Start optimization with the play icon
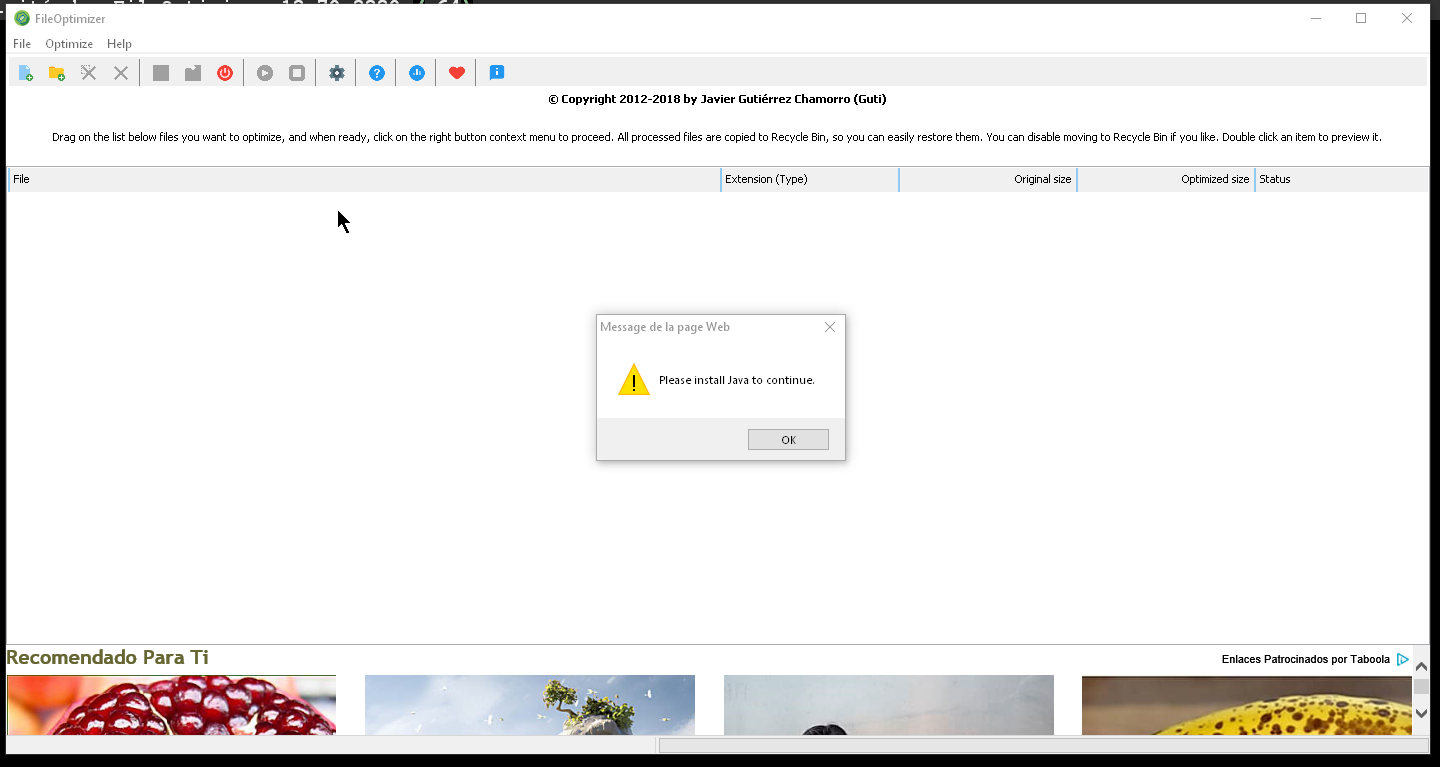The image size is (1440, 767). pos(265,73)
